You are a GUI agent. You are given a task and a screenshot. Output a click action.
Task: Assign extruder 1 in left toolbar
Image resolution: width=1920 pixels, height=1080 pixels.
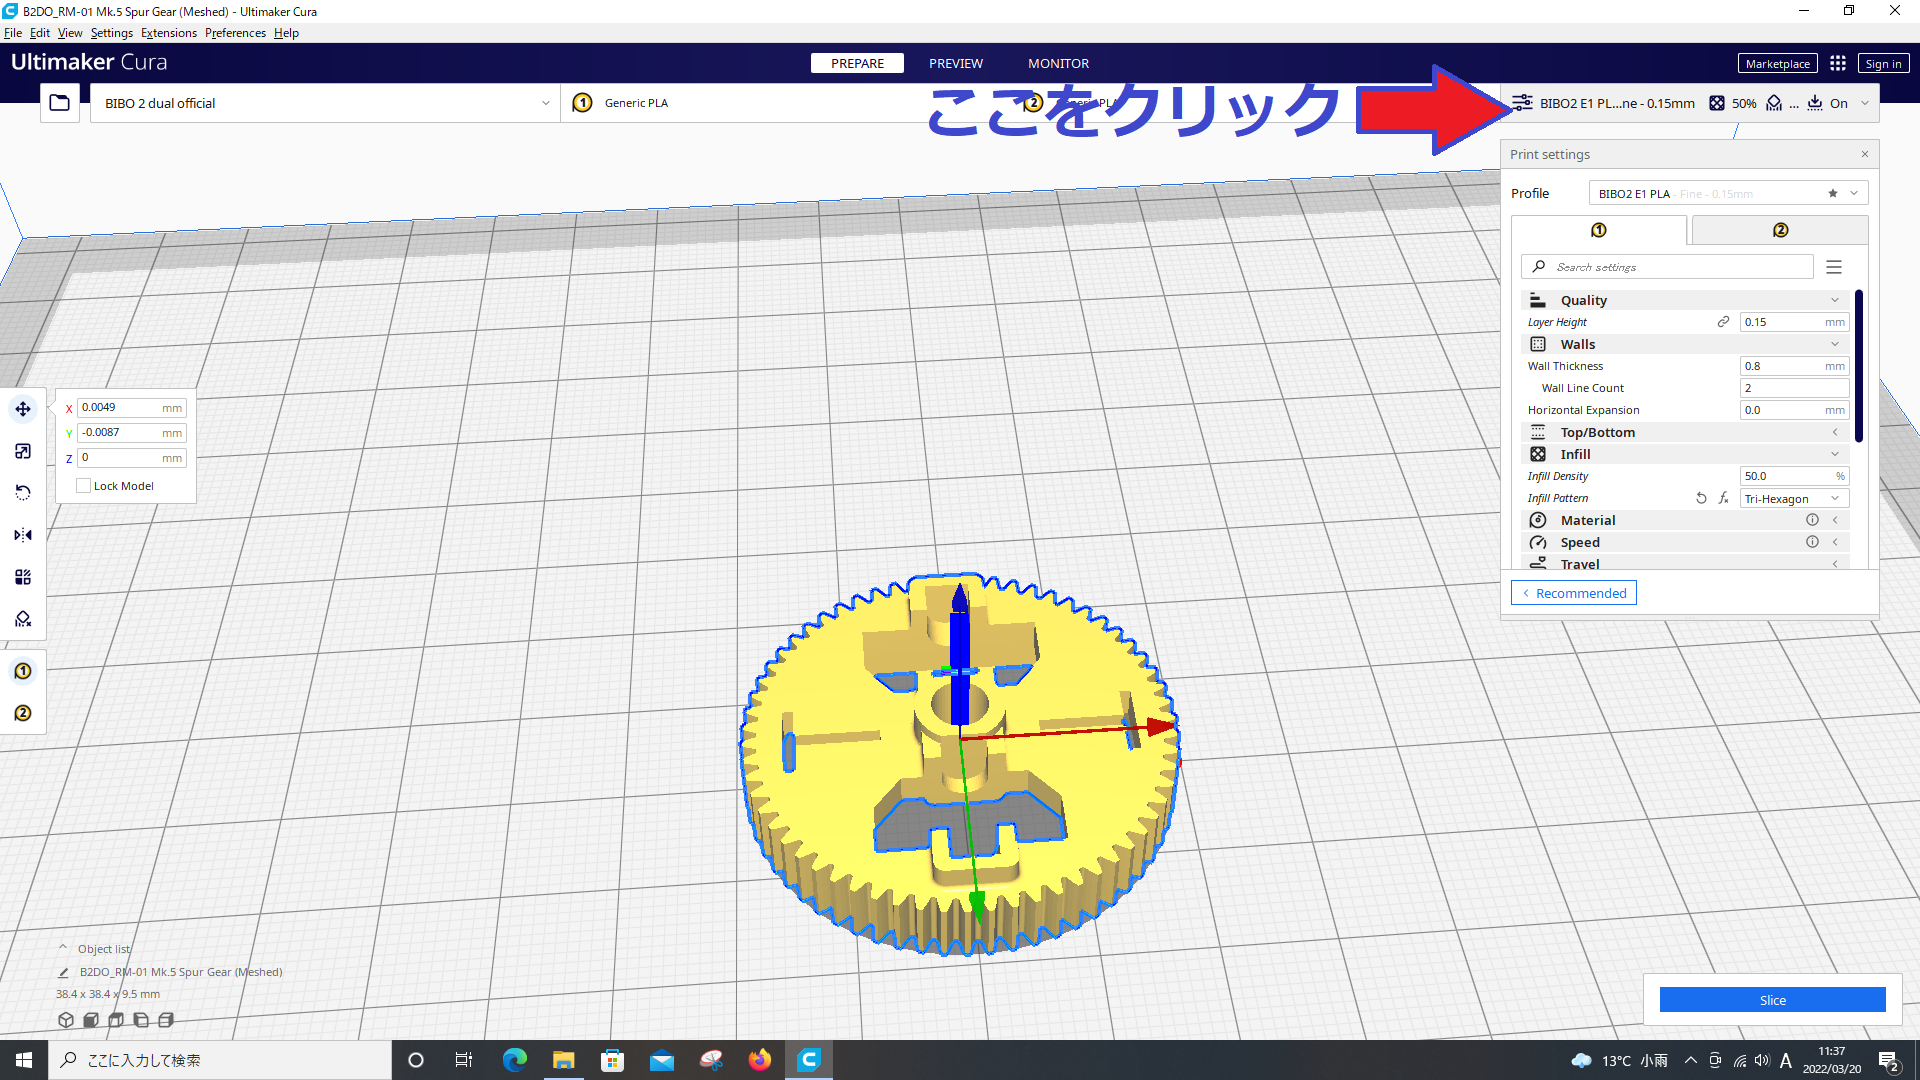(23, 671)
